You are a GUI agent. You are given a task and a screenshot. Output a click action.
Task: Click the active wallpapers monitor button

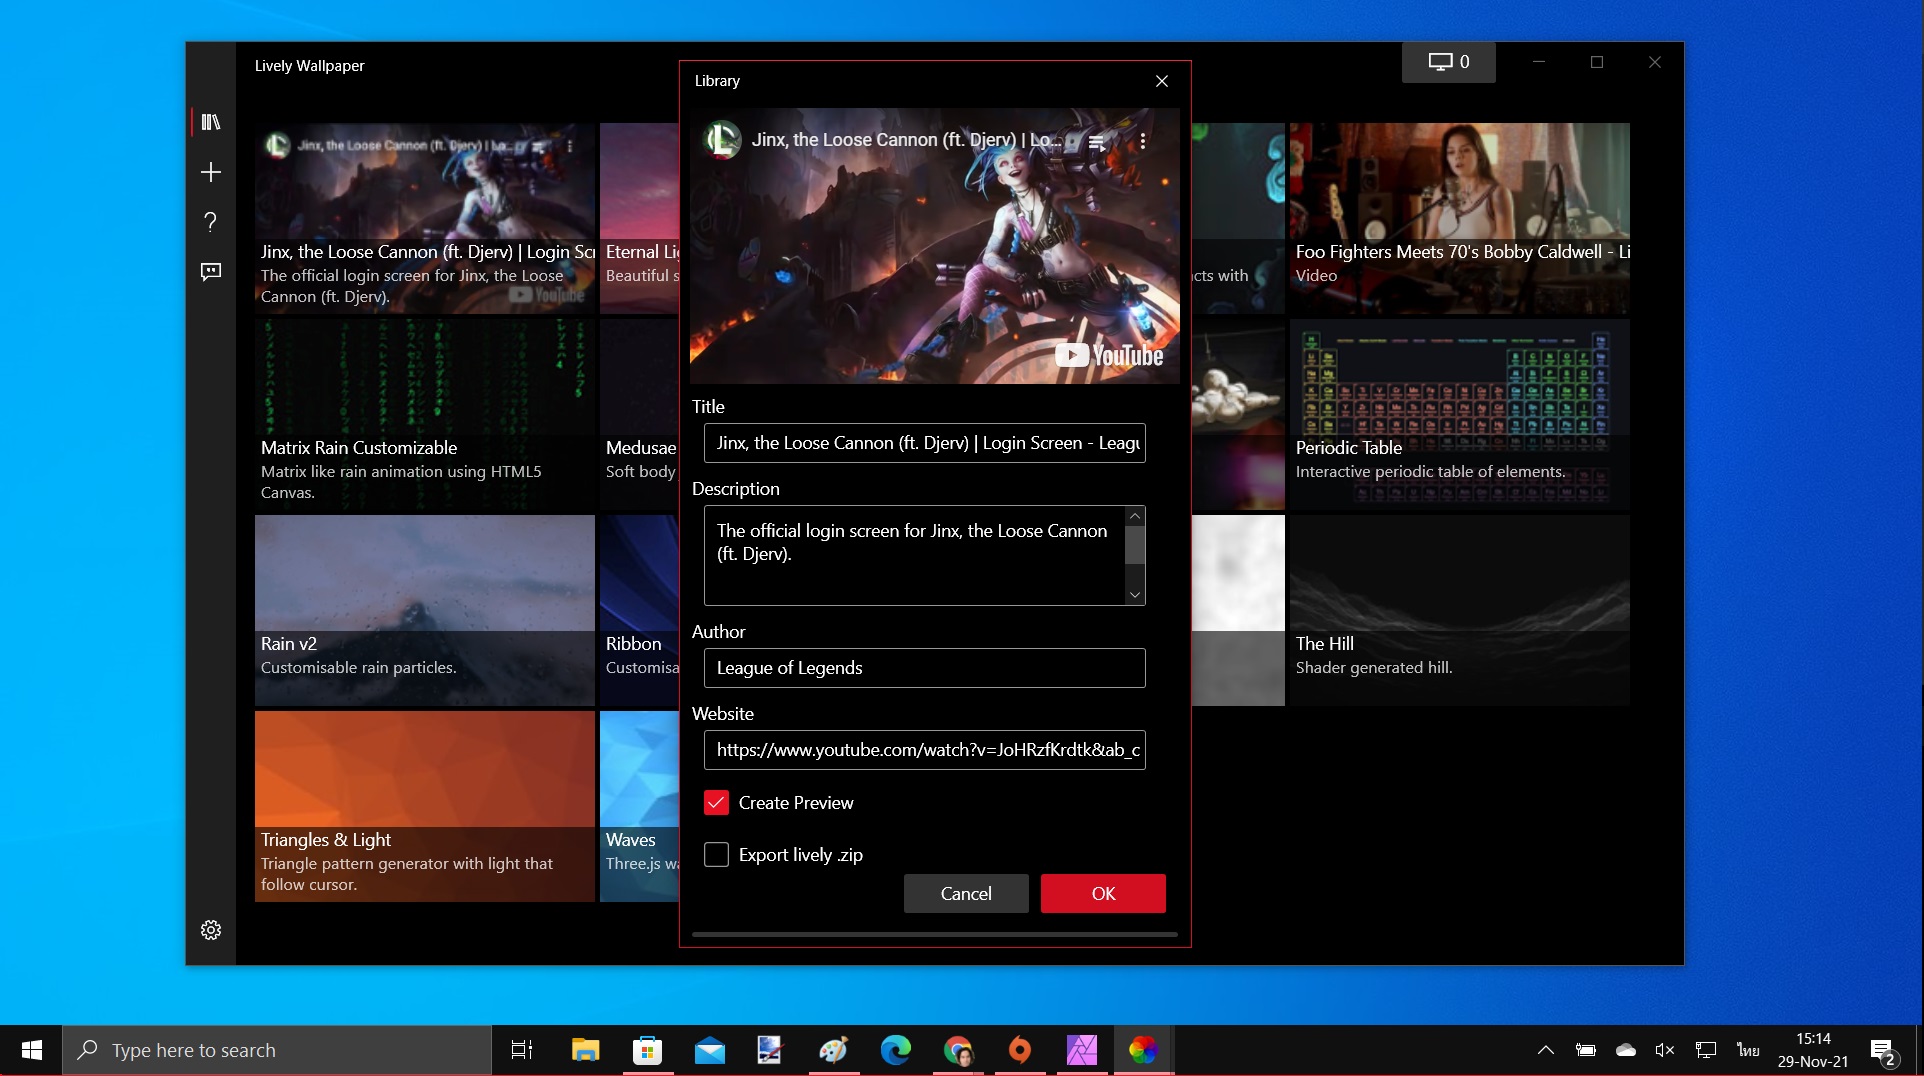point(1448,62)
